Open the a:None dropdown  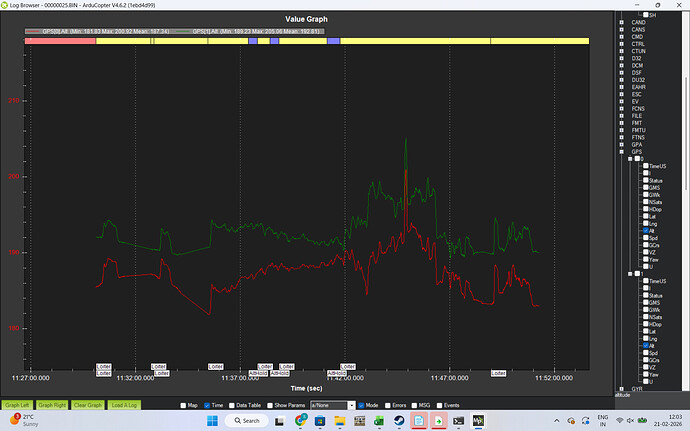pyautogui.click(x=331, y=405)
